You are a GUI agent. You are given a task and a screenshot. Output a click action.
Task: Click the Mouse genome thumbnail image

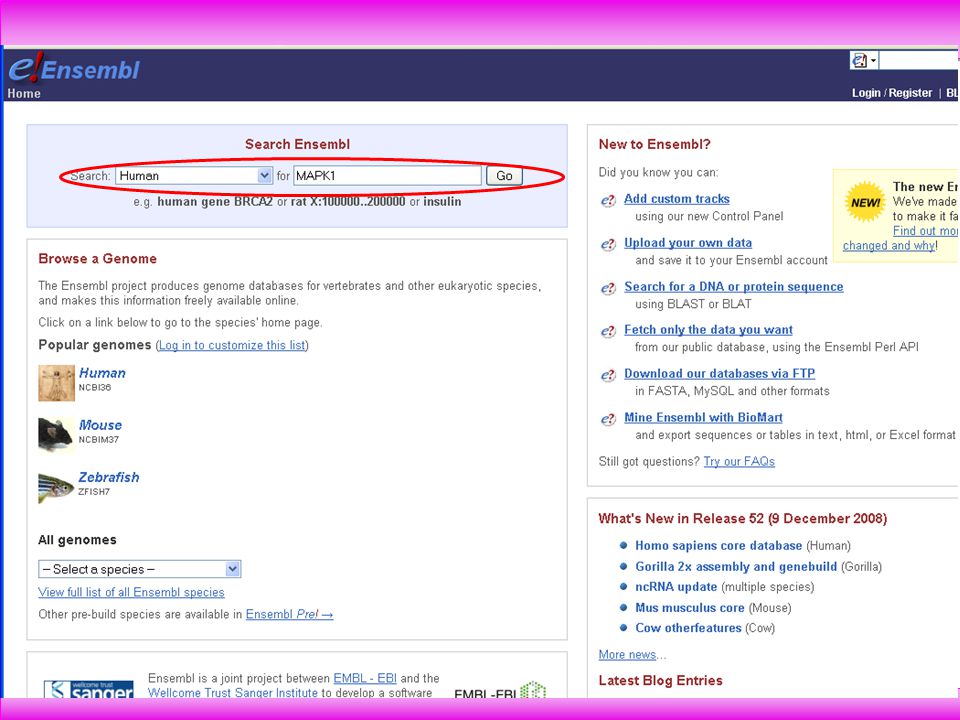pyautogui.click(x=56, y=435)
